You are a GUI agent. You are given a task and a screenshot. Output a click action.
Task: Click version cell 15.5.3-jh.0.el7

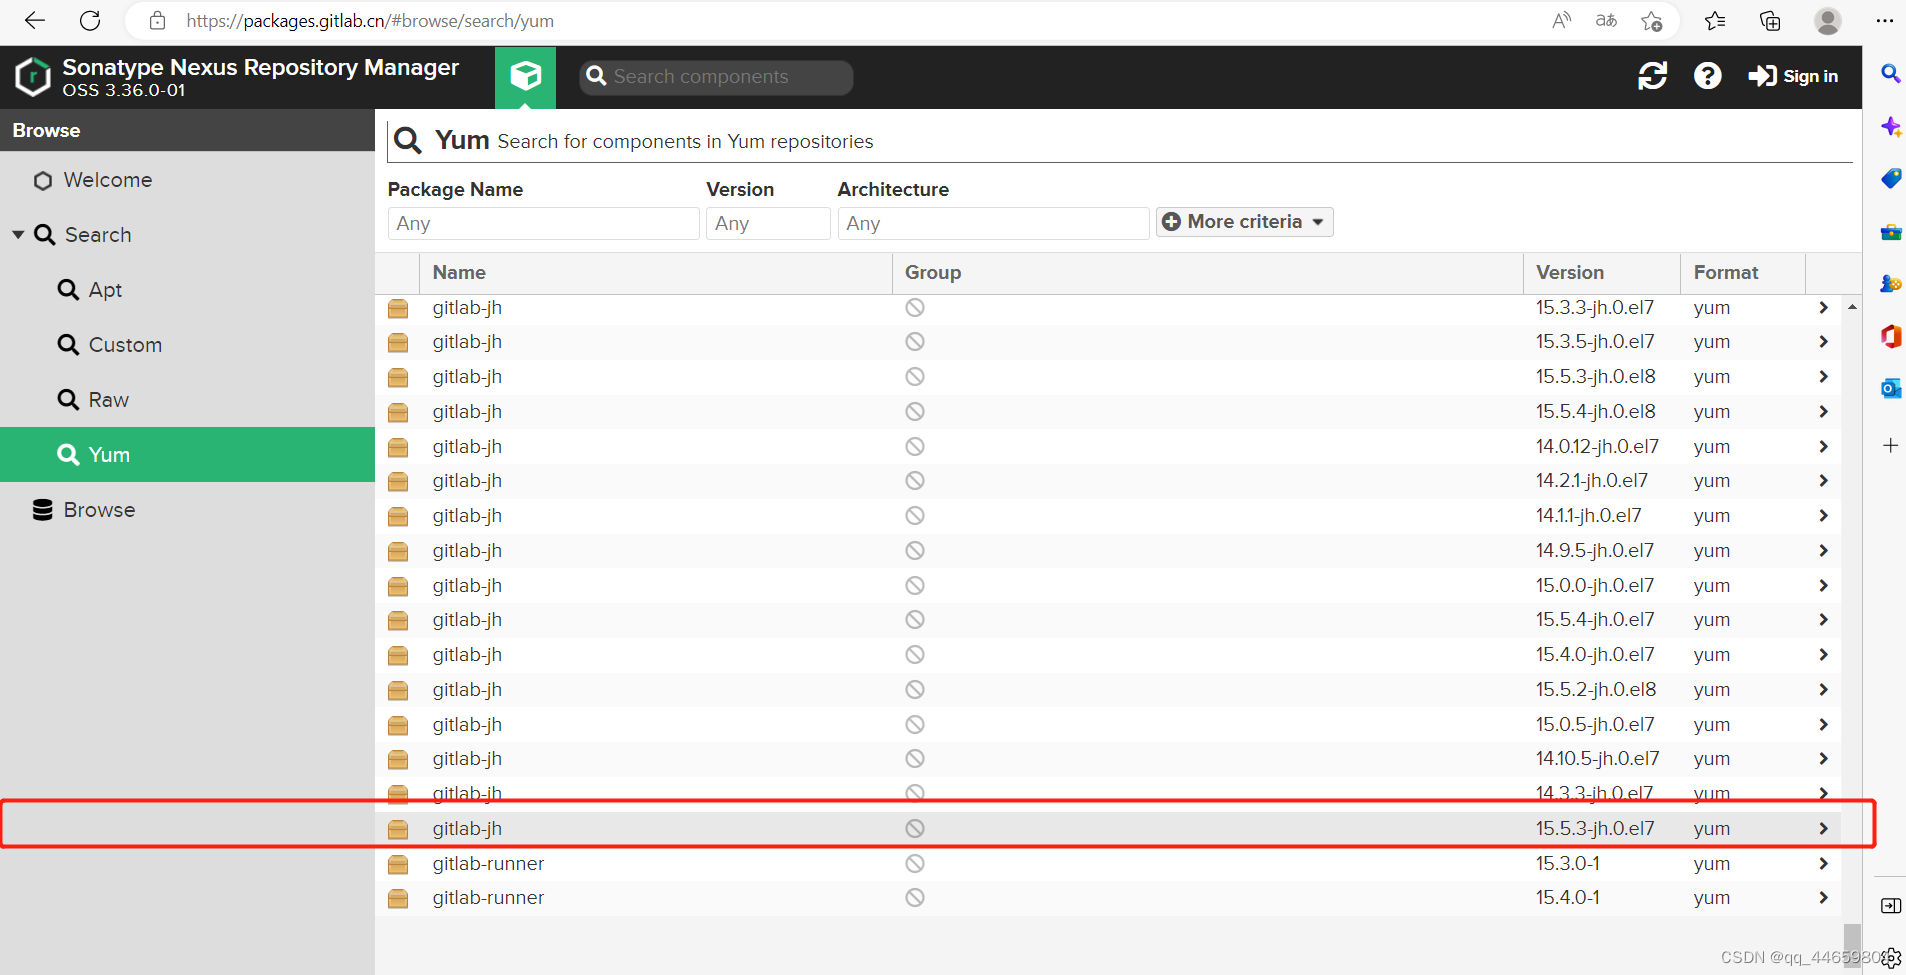1595,829
